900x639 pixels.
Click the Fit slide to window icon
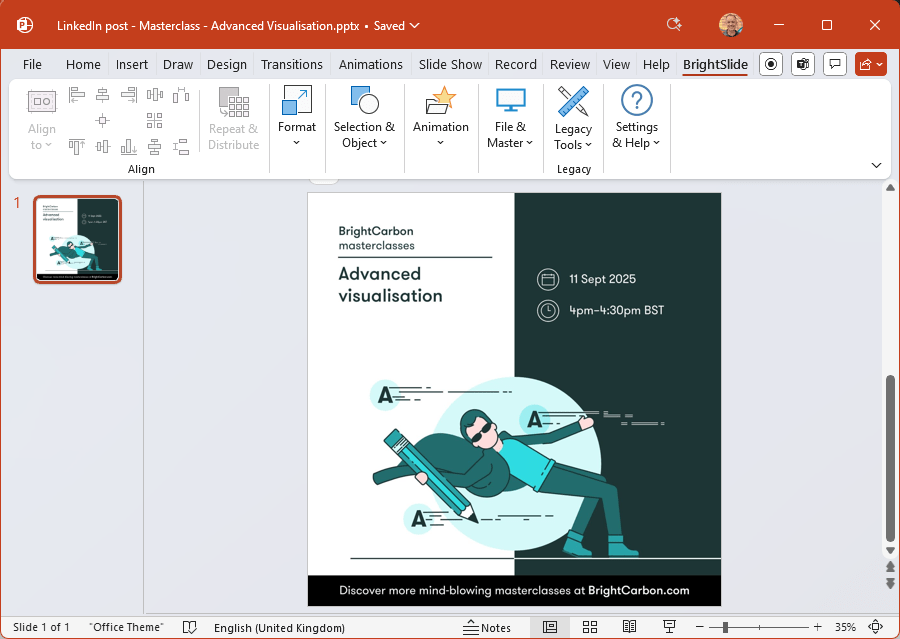875,627
